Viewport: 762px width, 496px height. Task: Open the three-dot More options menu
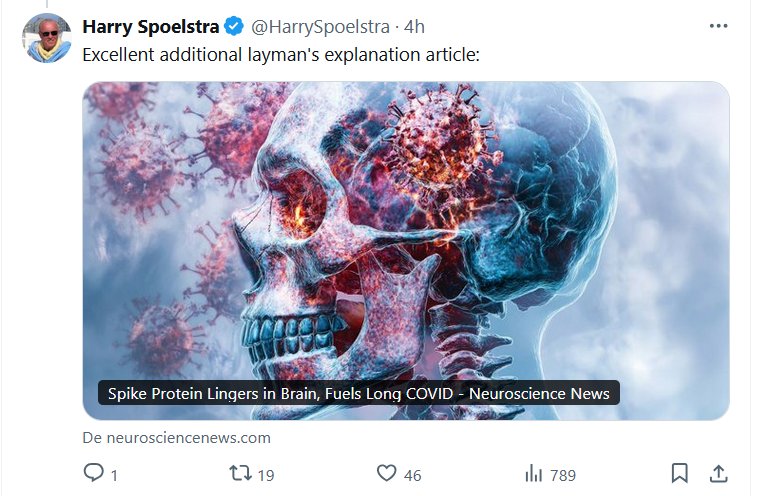pyautogui.click(x=718, y=26)
